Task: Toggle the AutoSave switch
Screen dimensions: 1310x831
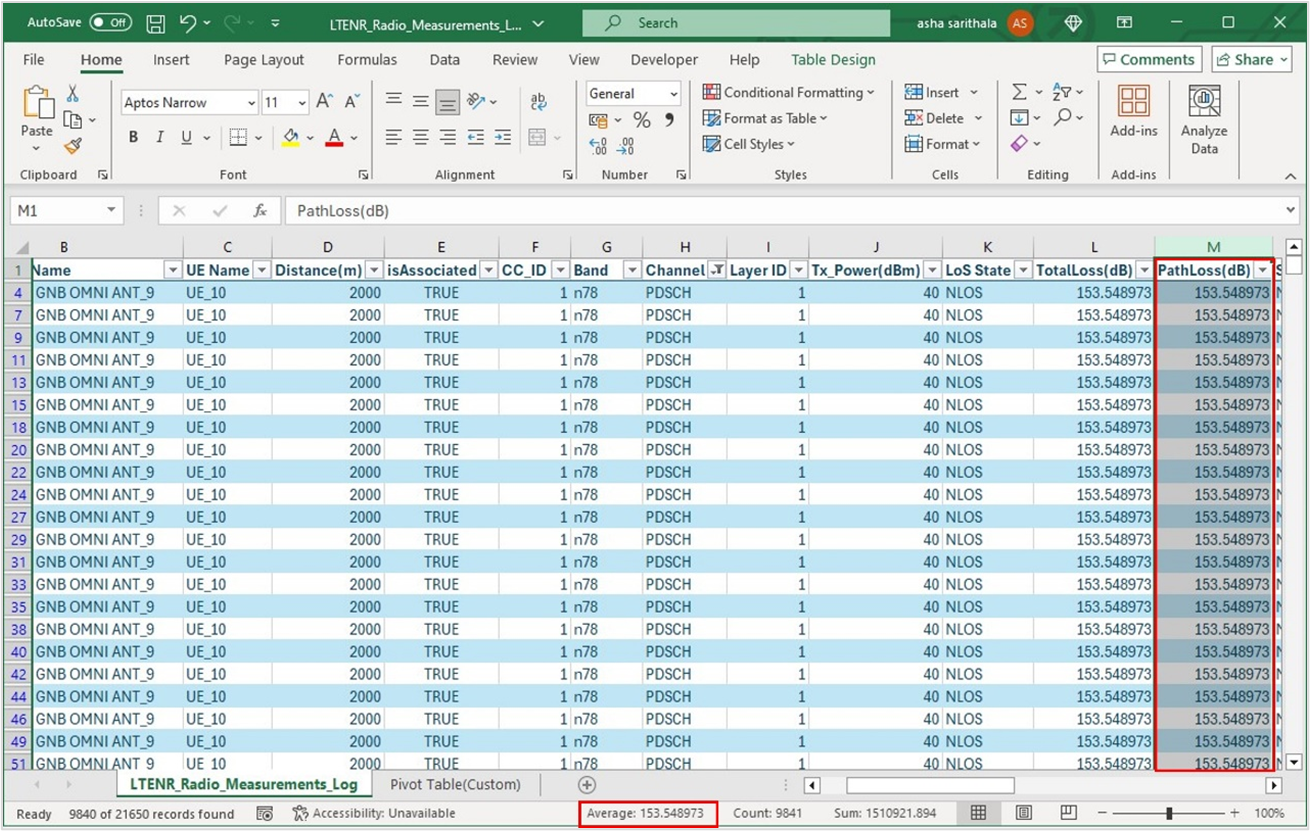Action: click(x=110, y=22)
